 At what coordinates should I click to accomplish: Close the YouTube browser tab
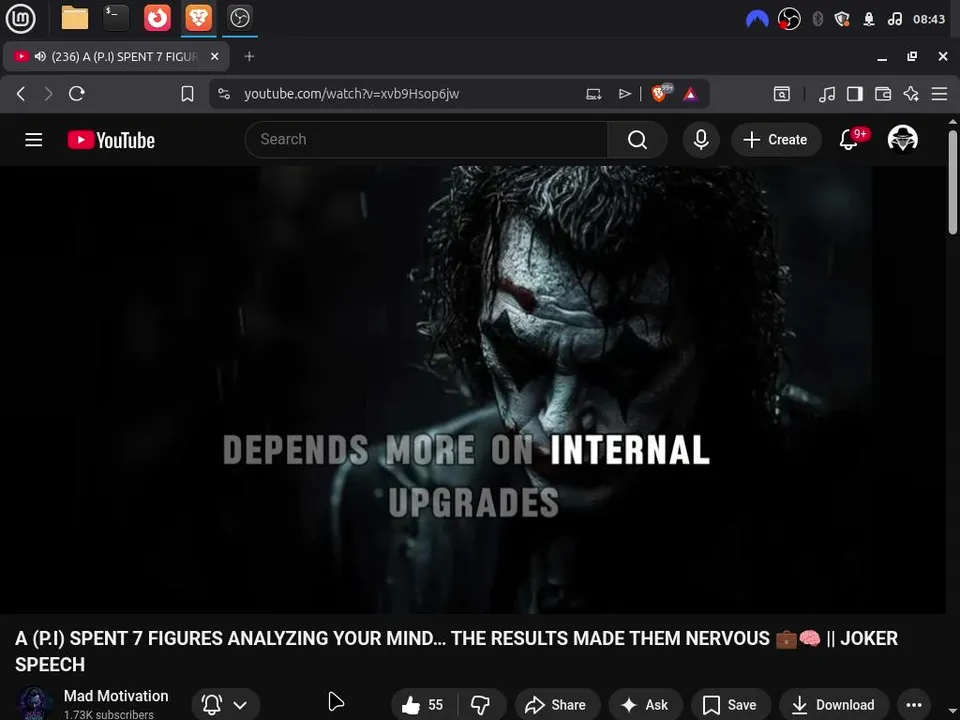[214, 56]
